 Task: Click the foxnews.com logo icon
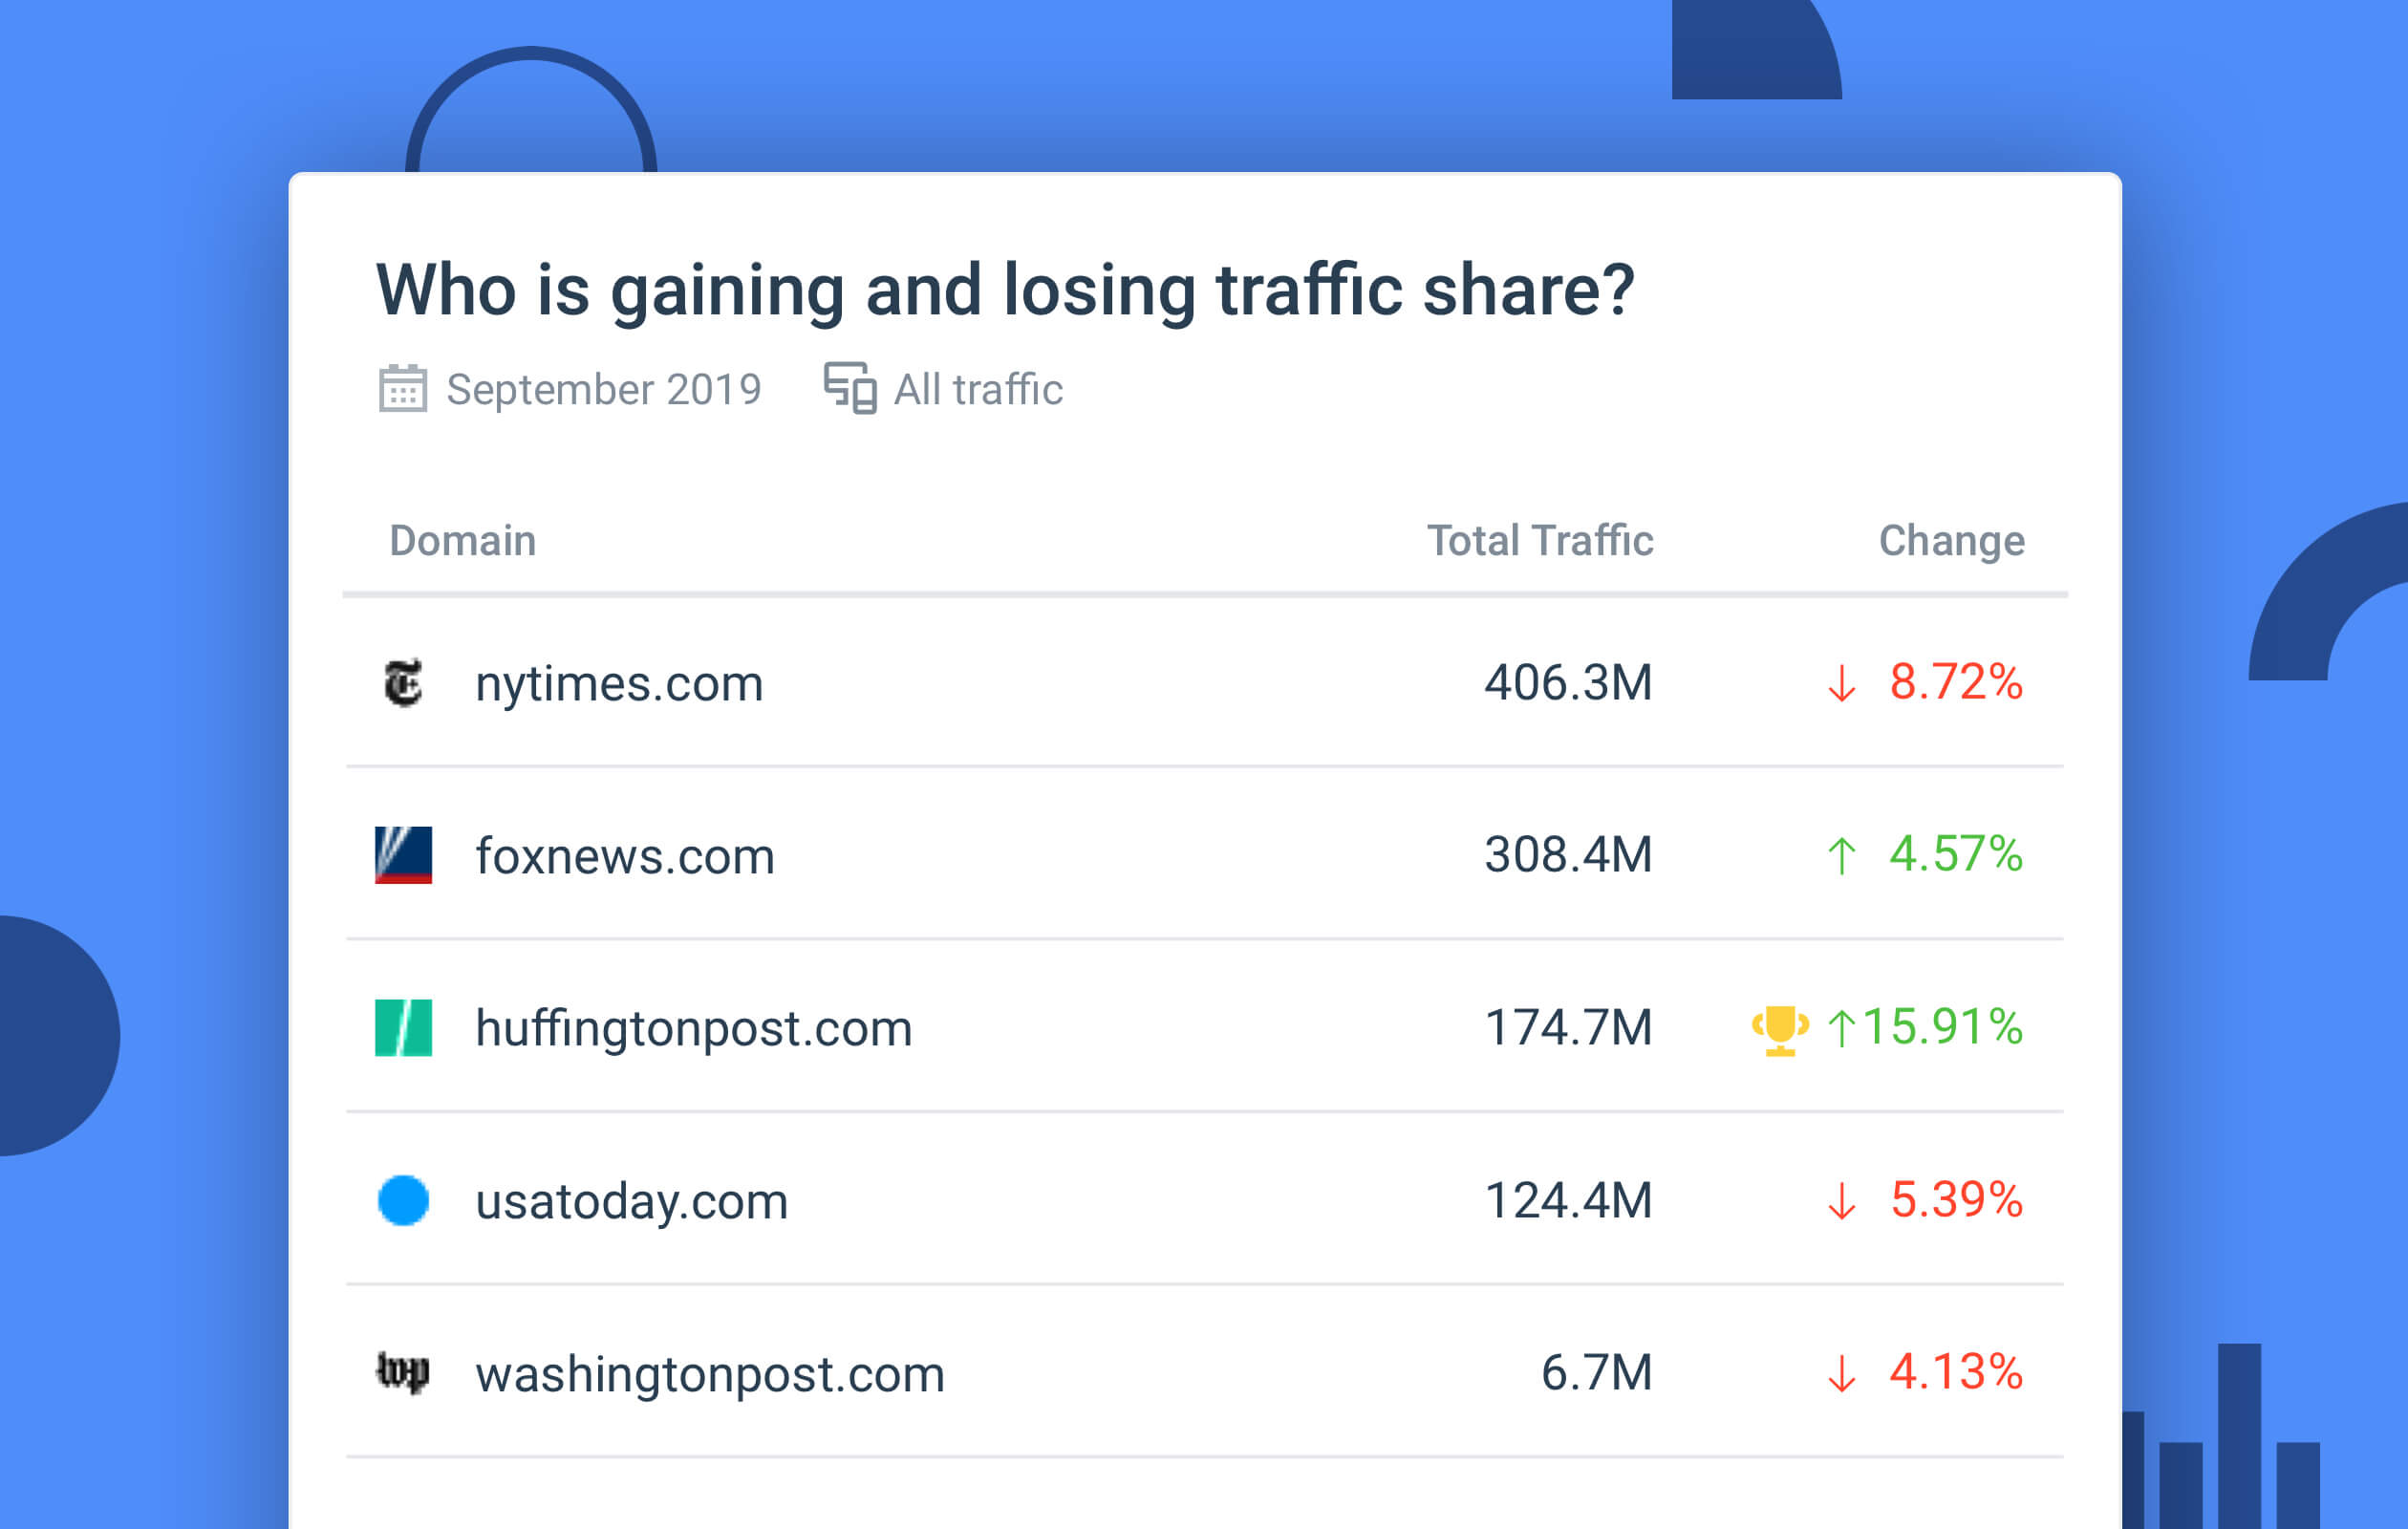[x=403, y=855]
